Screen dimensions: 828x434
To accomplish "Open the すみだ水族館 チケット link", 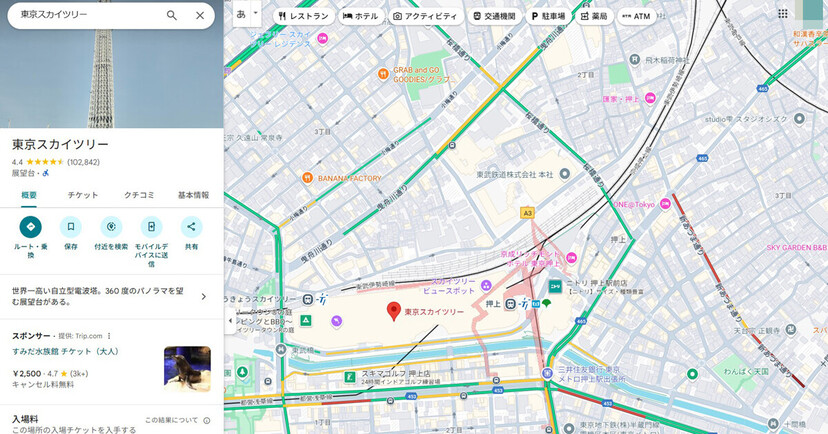I will (66, 351).
